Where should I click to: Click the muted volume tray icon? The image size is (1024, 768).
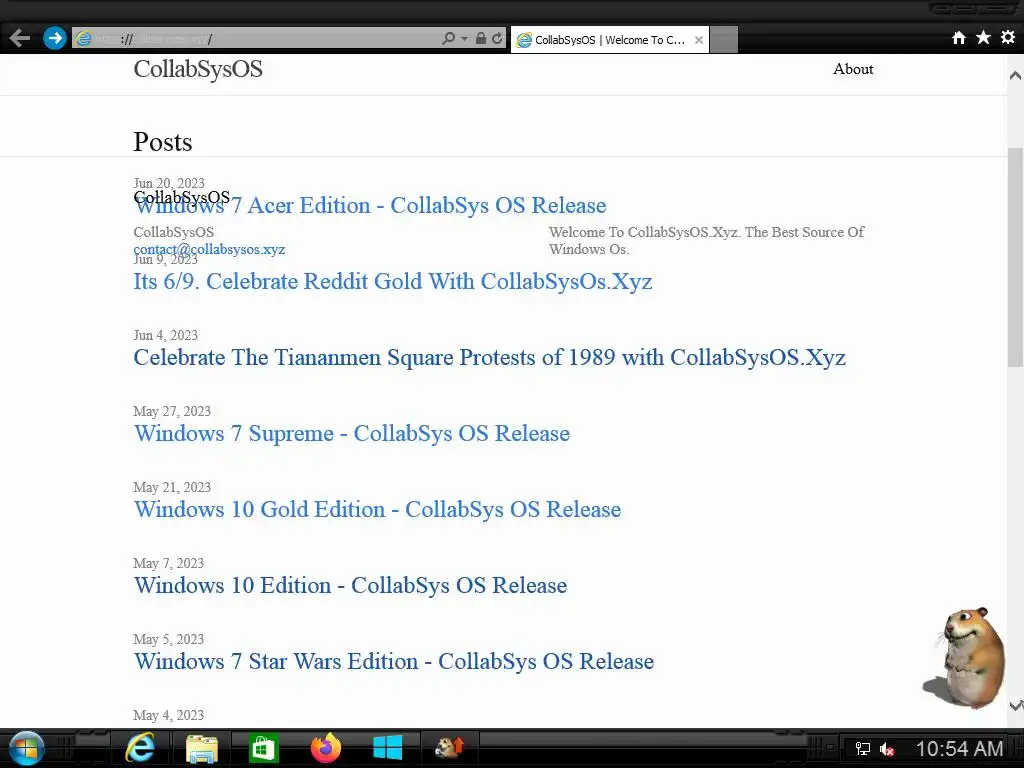[887, 749]
